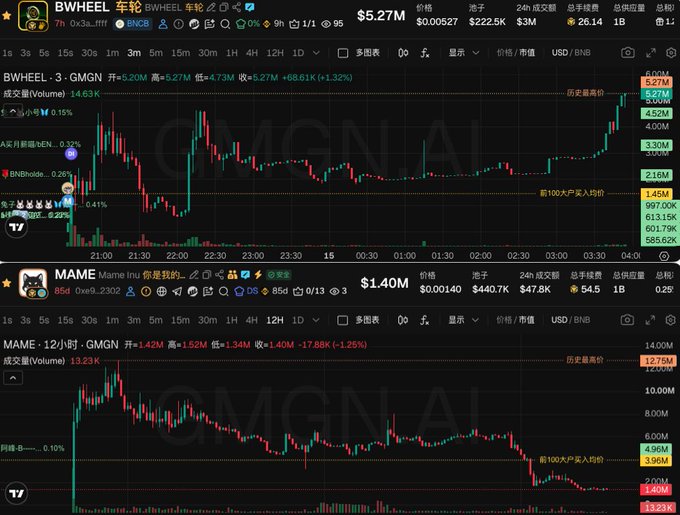This screenshot has width=680, height=515.
Task: Open BWHEEL developer profile person icon
Action: point(163,24)
